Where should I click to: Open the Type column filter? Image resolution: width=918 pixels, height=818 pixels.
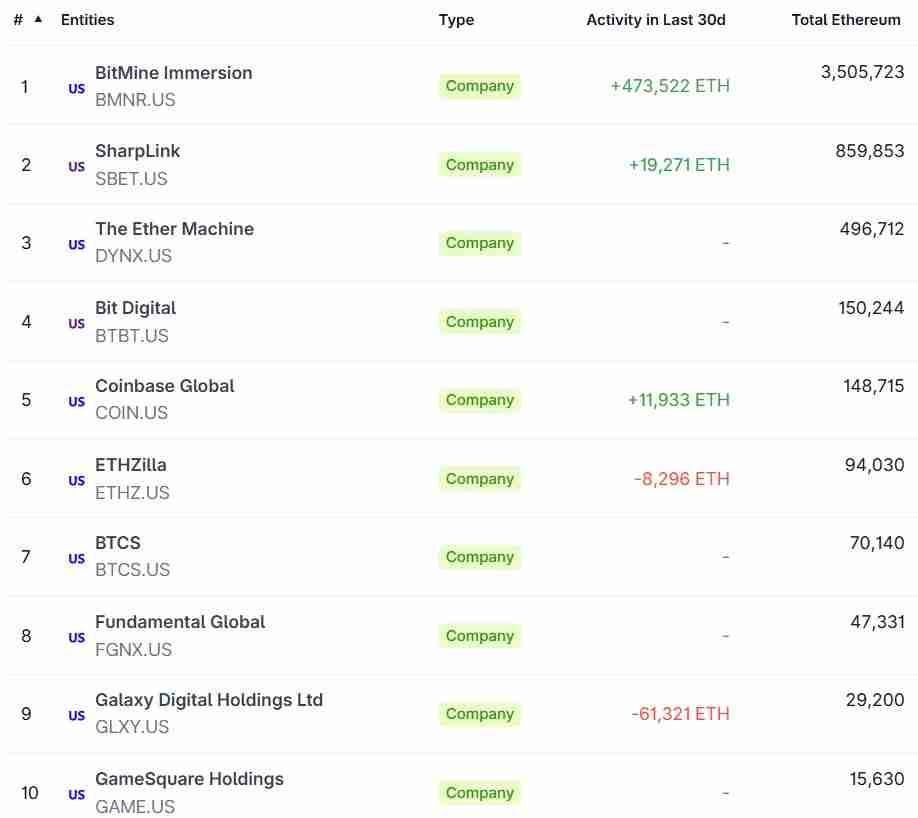click(456, 19)
